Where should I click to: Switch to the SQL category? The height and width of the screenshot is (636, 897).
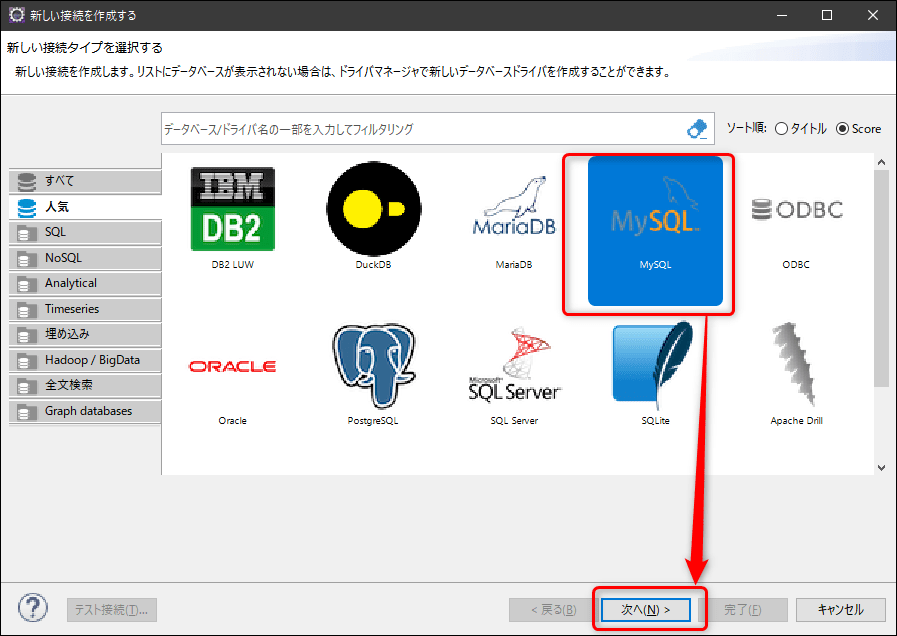pos(85,232)
